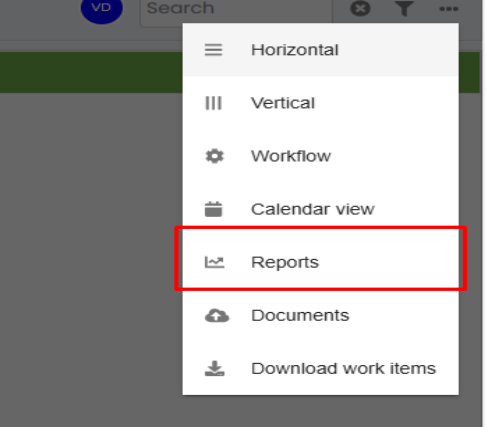Viewport: 486px width, 427px height.
Task: Switch to the Vertical layout
Action: tap(321, 103)
